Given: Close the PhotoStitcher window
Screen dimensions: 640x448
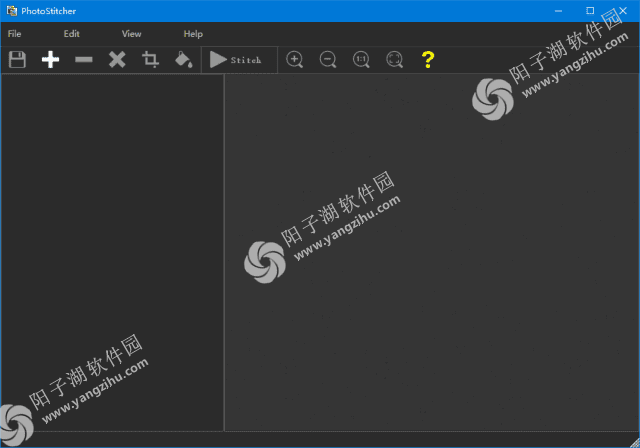Looking at the screenshot, I should tap(623, 11).
